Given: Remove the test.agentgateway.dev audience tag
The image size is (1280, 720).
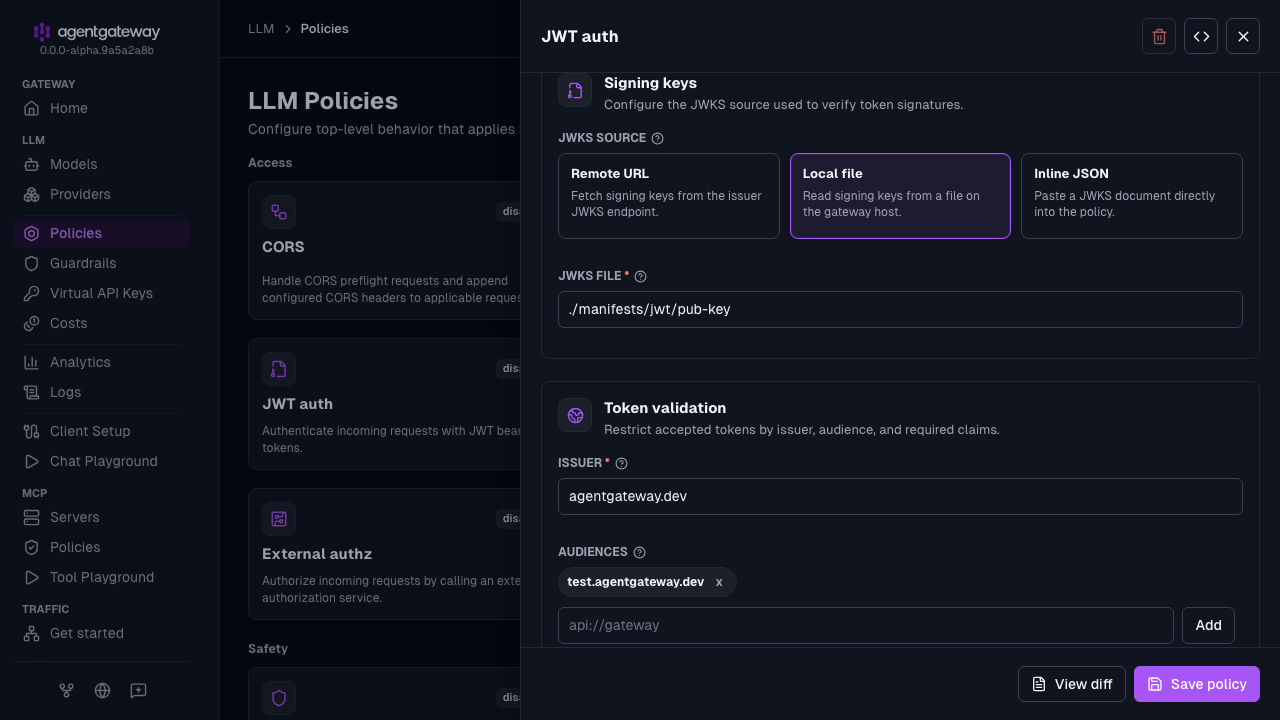Looking at the screenshot, I should 719,582.
